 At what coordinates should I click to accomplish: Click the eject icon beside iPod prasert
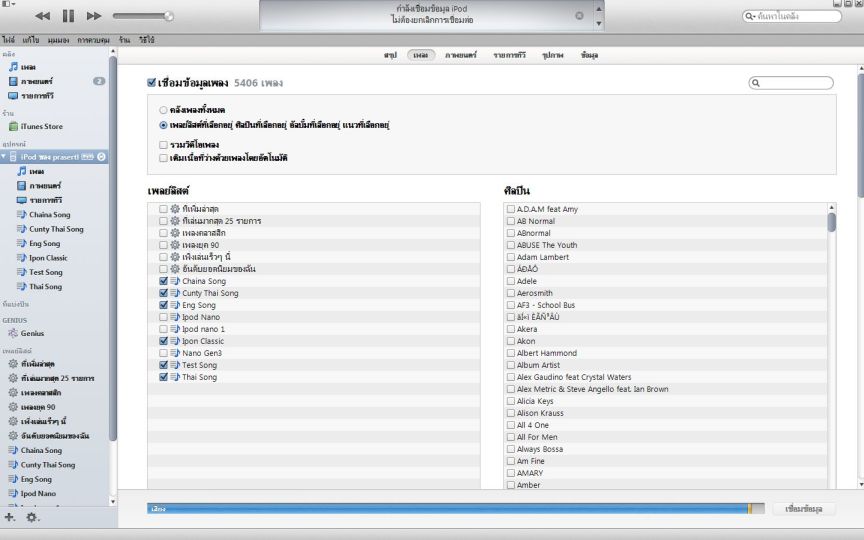click(102, 157)
